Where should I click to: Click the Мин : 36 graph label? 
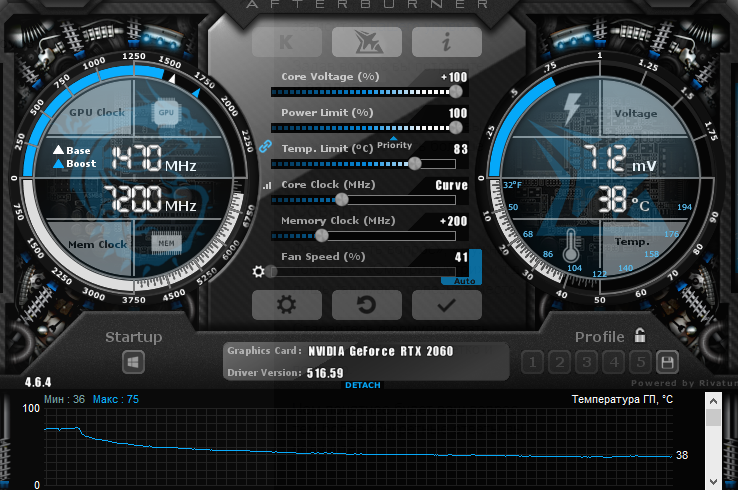[x=64, y=399]
